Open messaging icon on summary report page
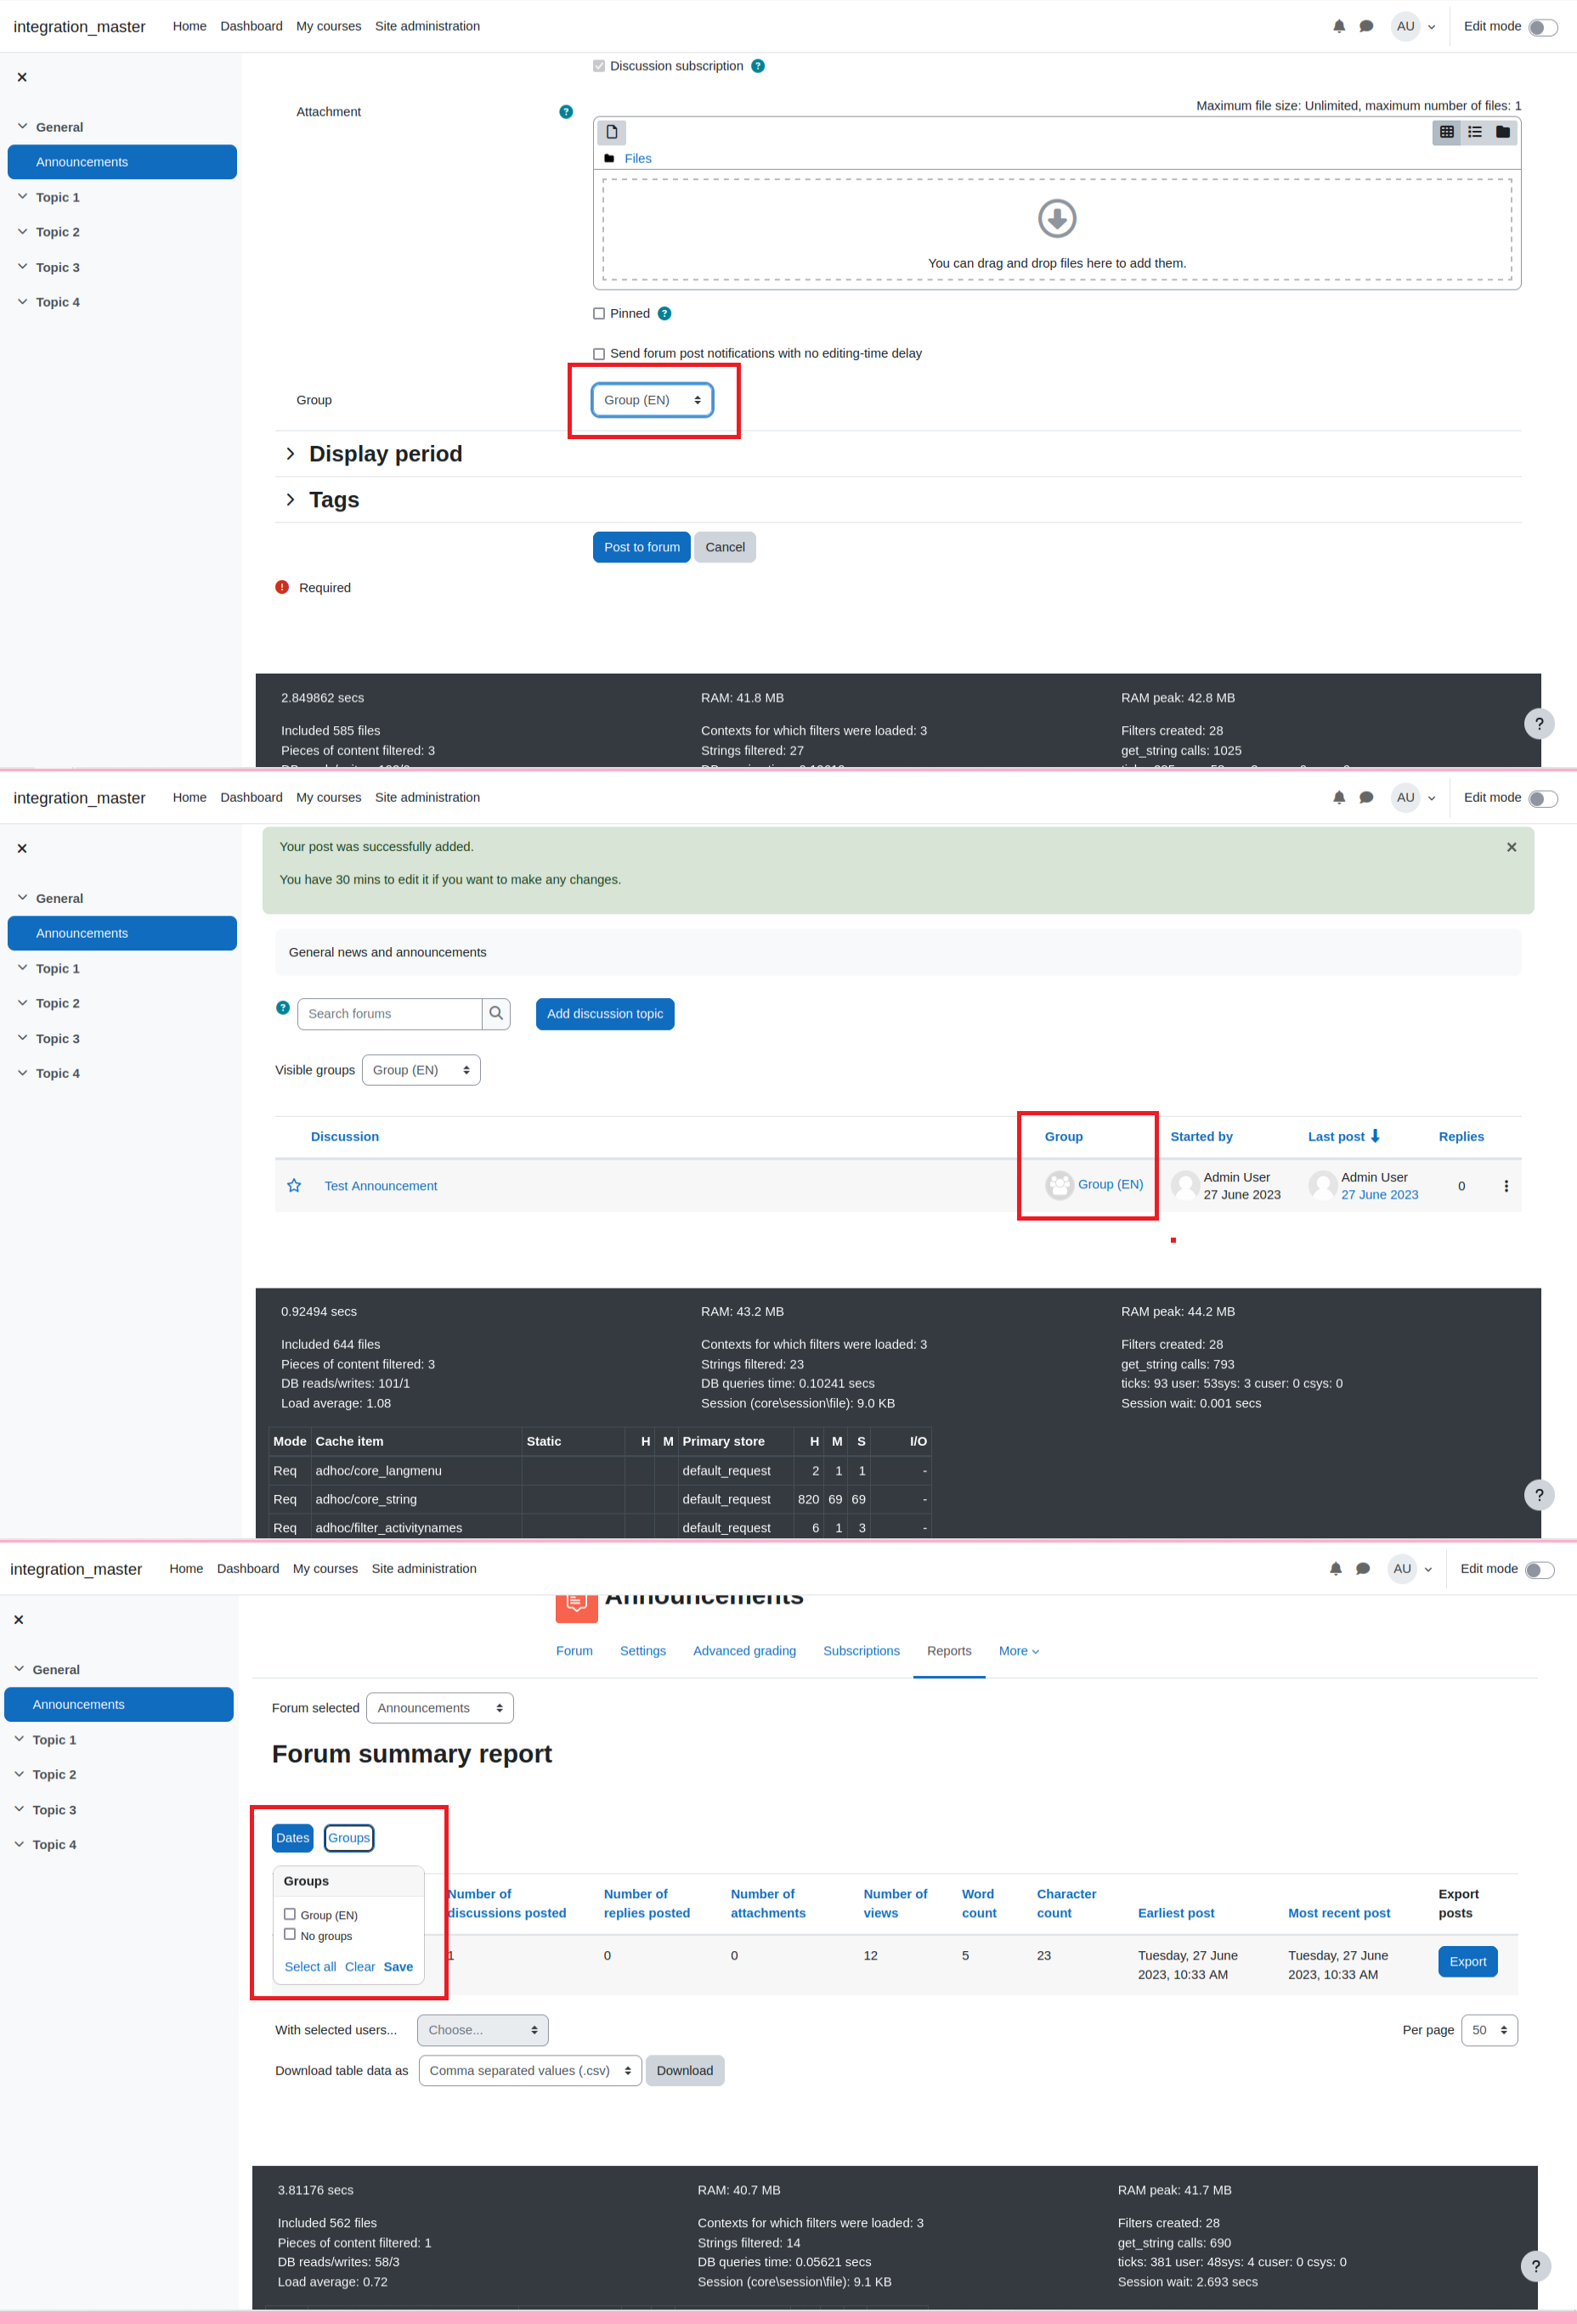The height and width of the screenshot is (2324, 1577). [1362, 1568]
